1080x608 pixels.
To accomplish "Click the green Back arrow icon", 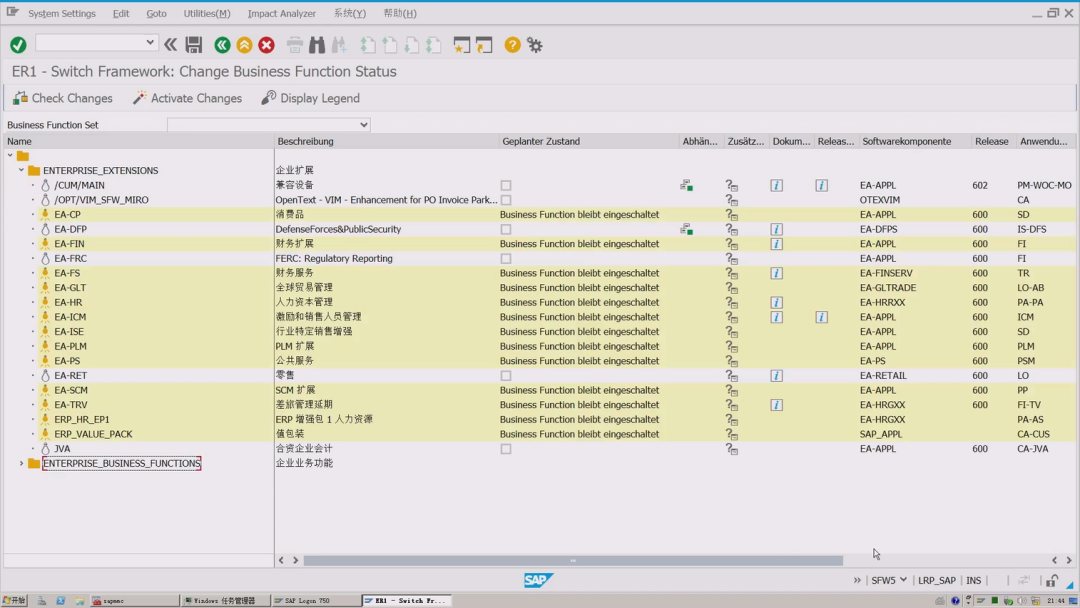I will coord(222,45).
